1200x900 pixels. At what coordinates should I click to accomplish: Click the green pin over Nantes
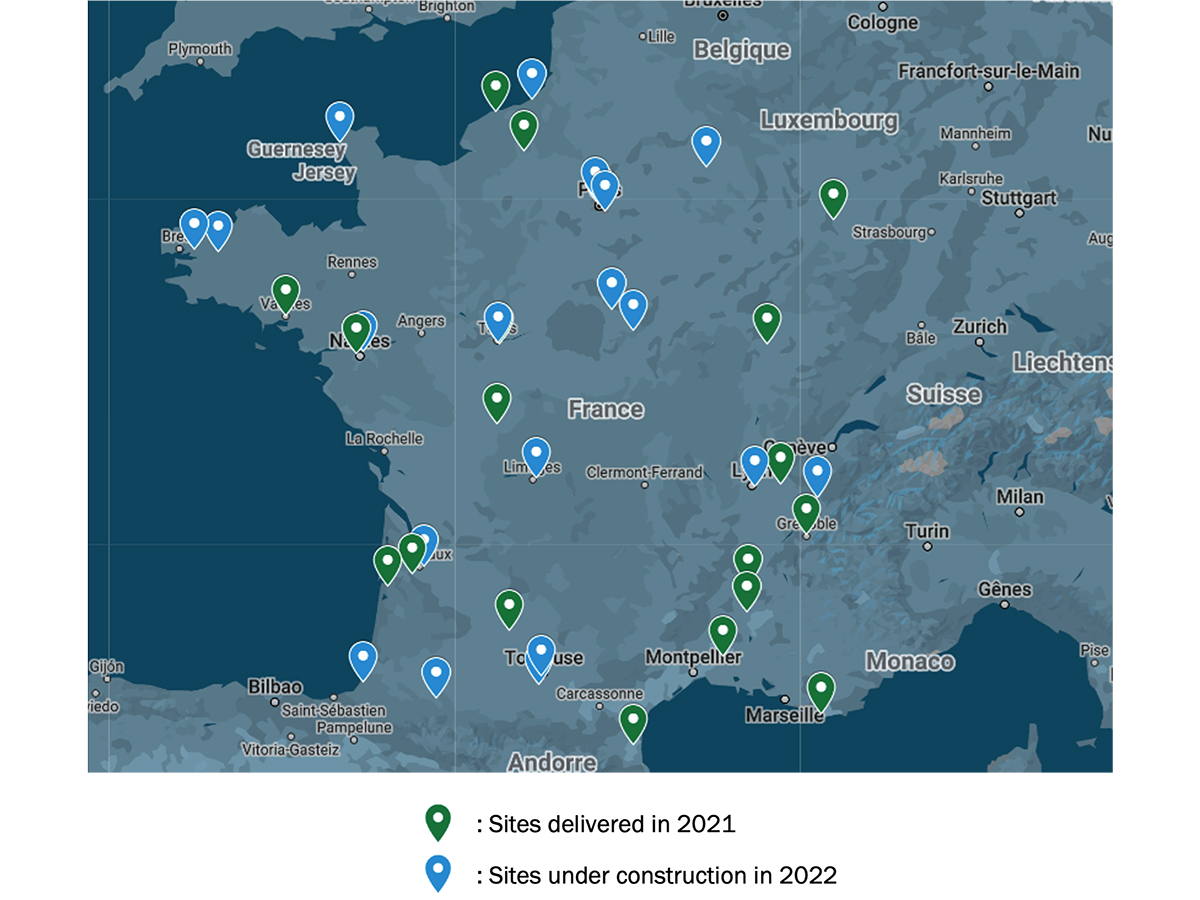click(x=355, y=333)
